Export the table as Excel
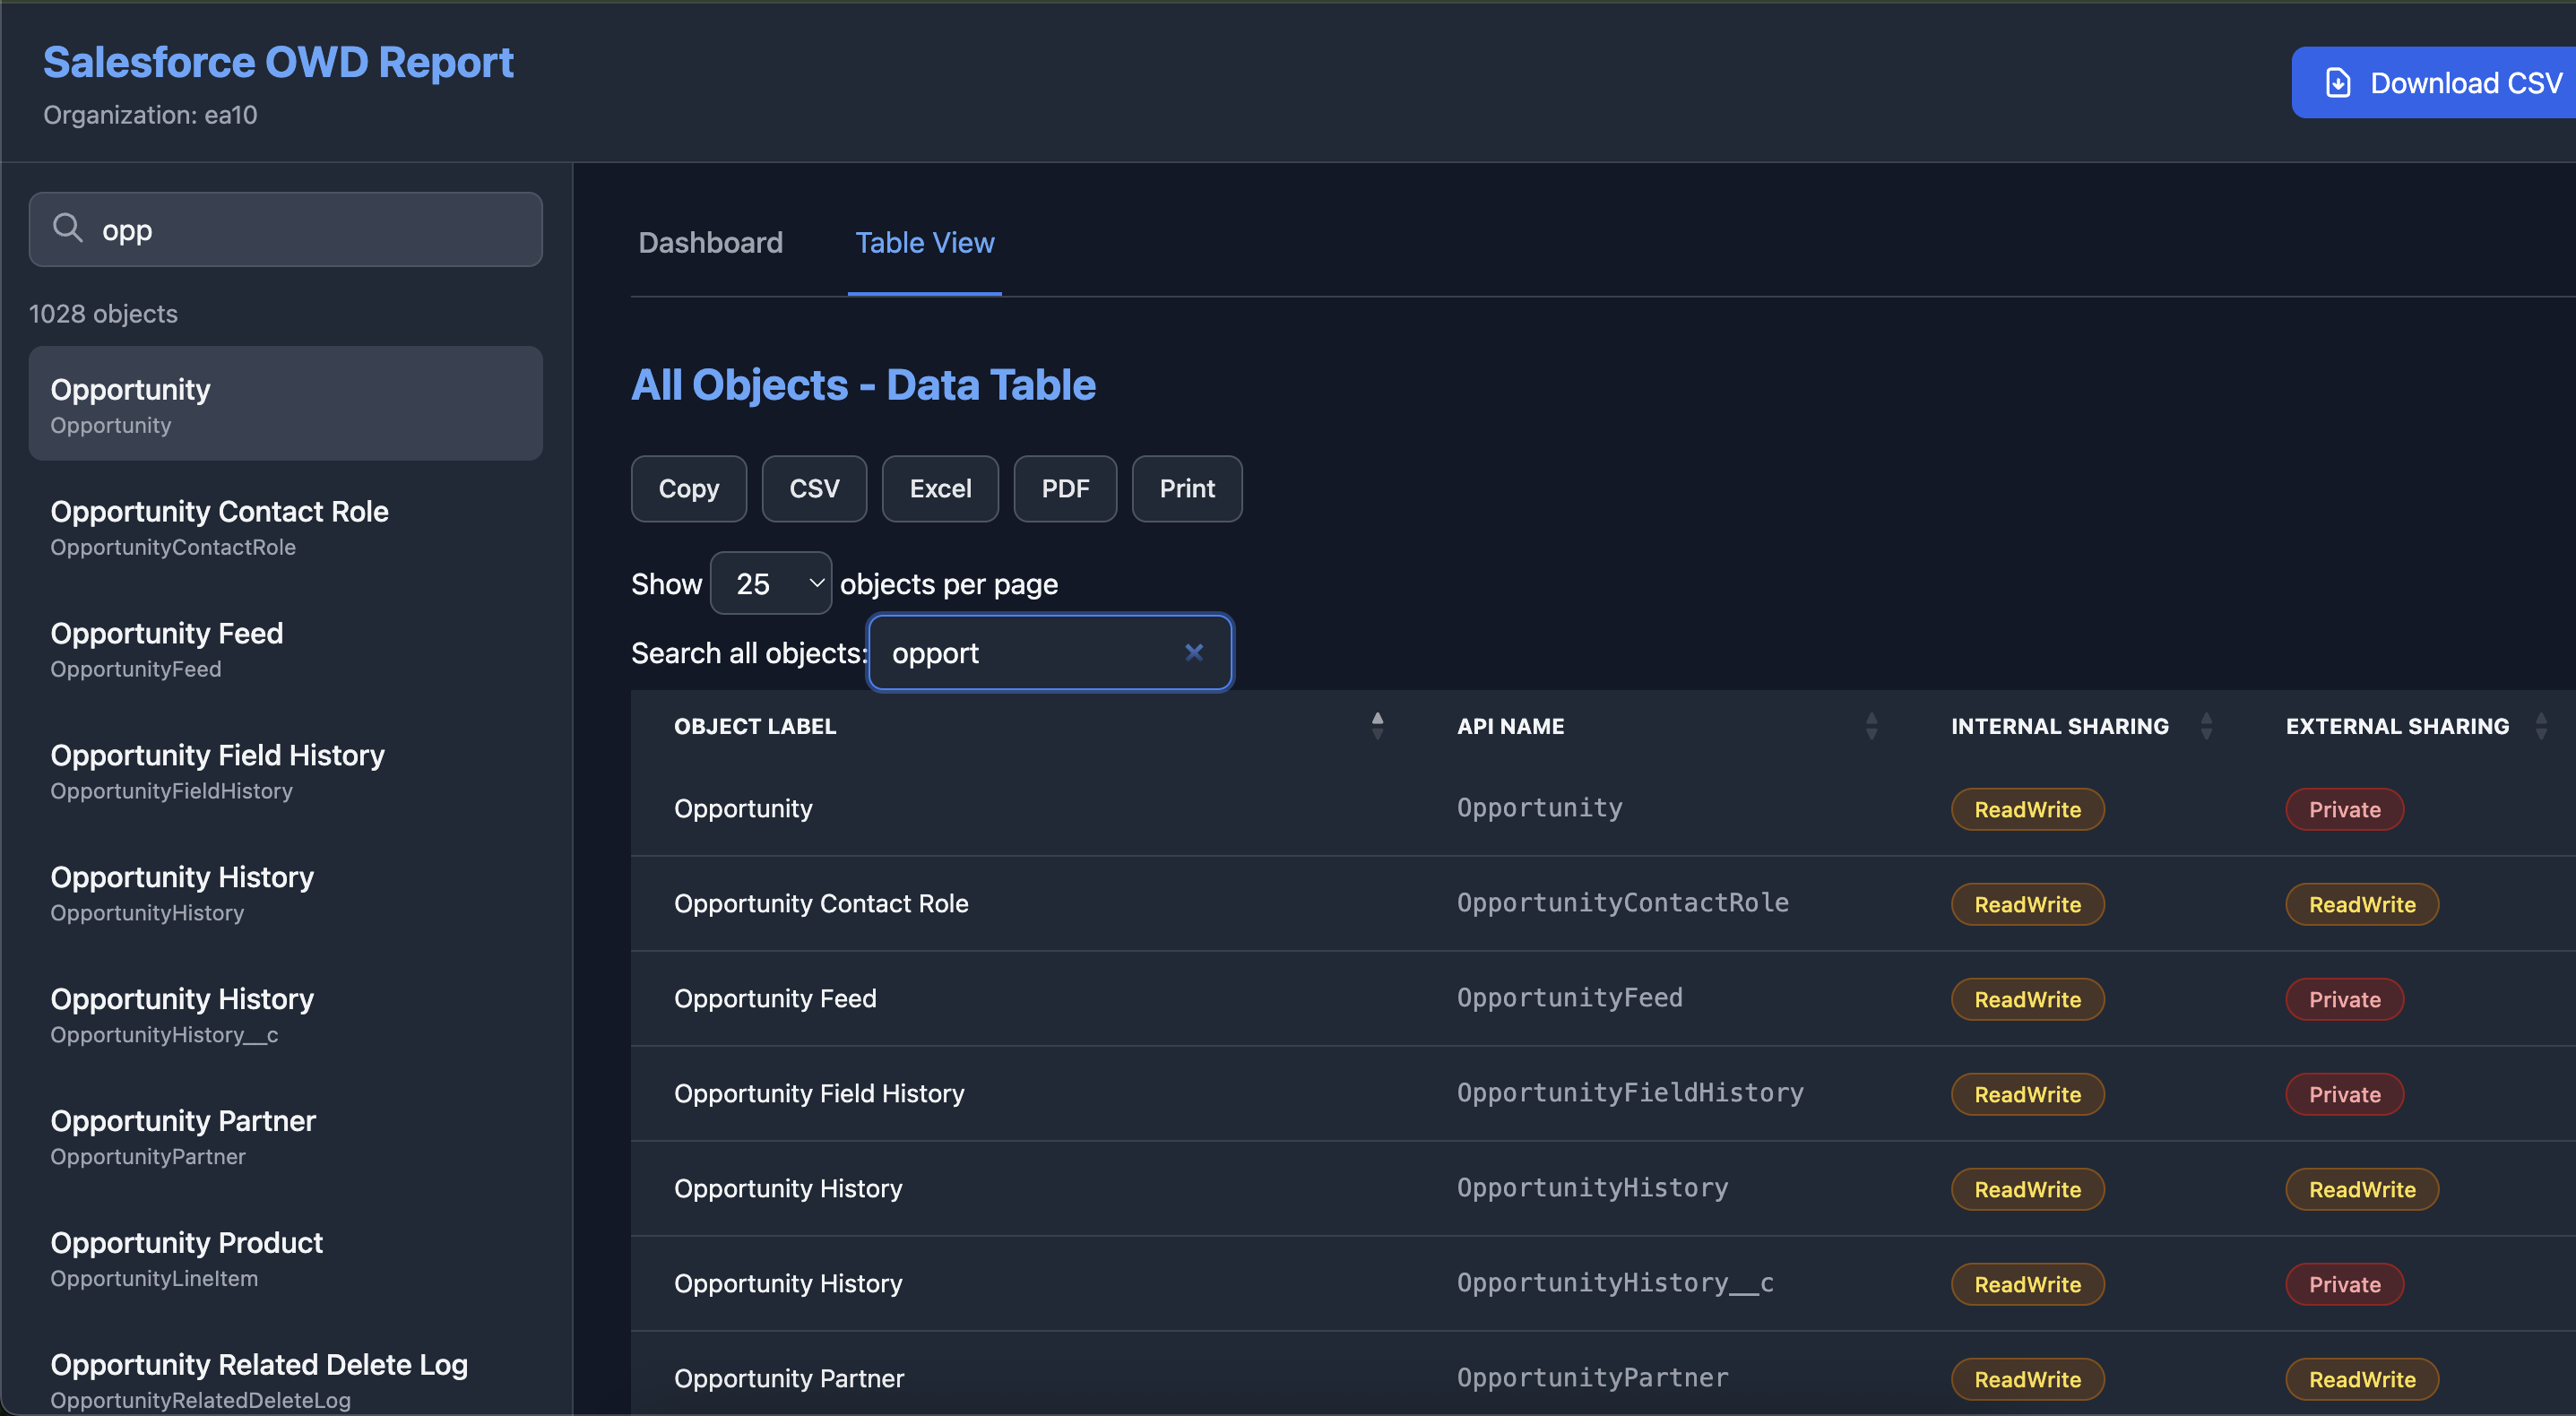Image resolution: width=2576 pixels, height=1416 pixels. (939, 488)
